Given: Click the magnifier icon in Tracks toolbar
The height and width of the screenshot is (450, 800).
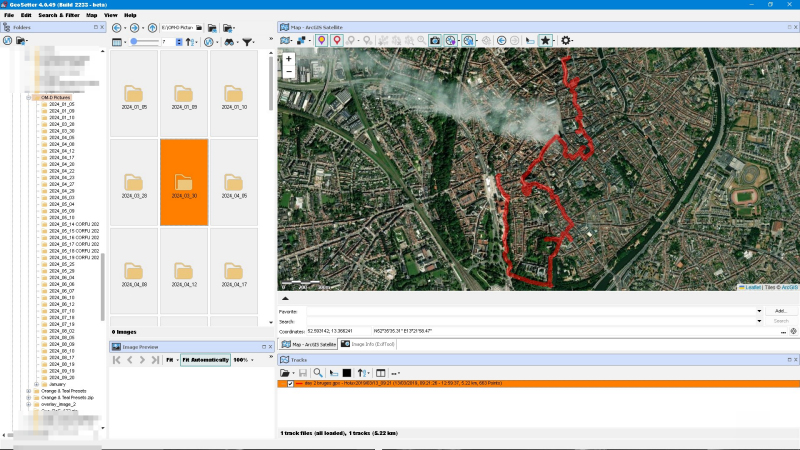Looking at the screenshot, I should 318,372.
